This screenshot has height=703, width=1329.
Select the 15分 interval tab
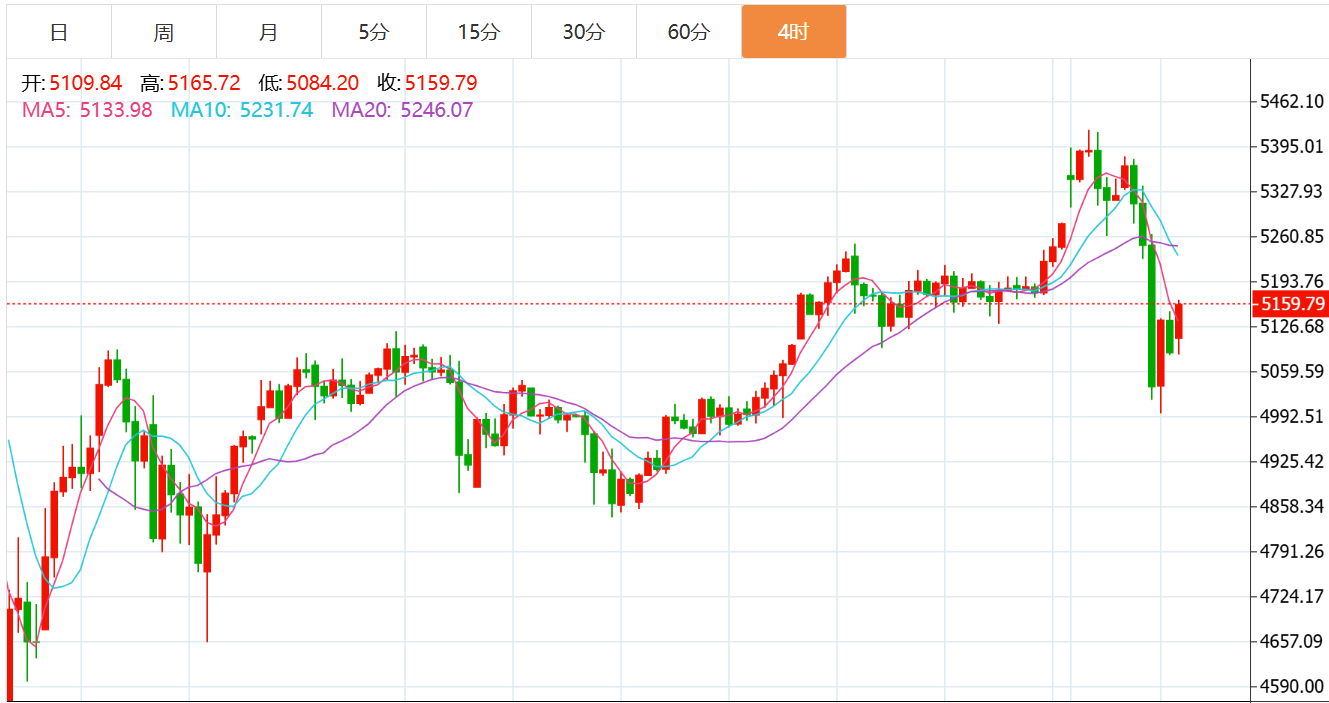pyautogui.click(x=479, y=32)
